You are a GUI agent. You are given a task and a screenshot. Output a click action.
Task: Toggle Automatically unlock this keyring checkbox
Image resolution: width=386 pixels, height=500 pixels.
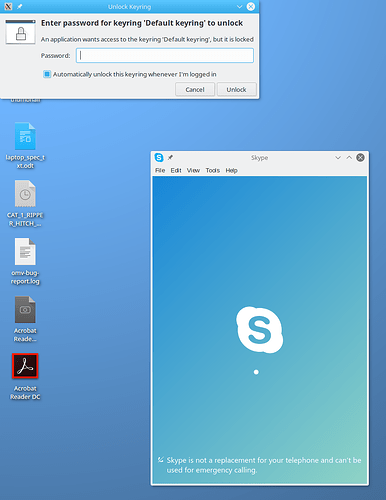47,74
